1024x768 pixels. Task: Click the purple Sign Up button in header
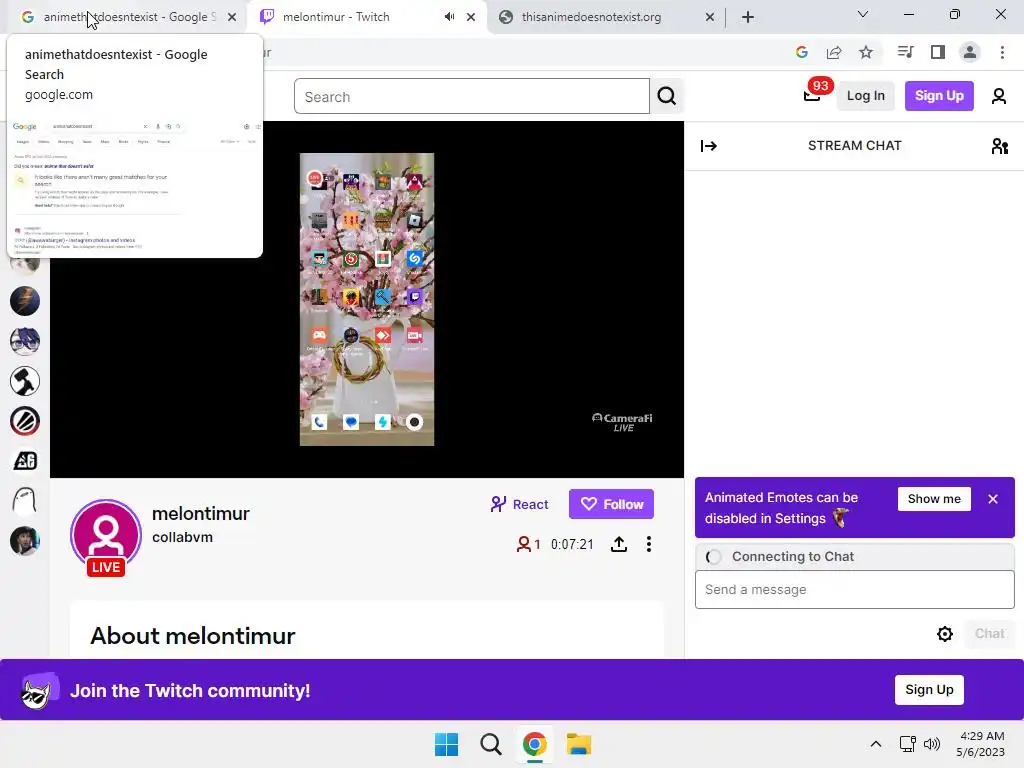pyautogui.click(x=939, y=96)
